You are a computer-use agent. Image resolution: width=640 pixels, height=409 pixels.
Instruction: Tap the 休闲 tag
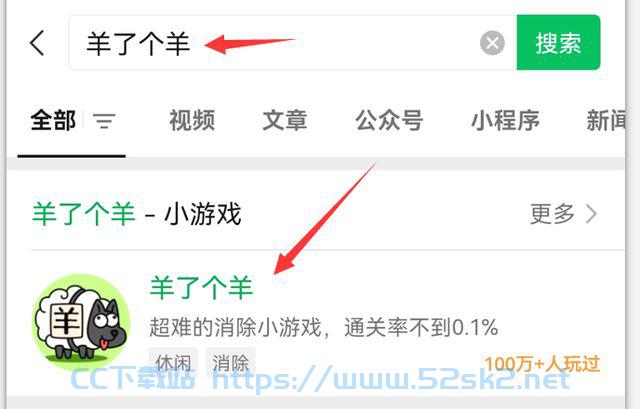click(x=173, y=362)
